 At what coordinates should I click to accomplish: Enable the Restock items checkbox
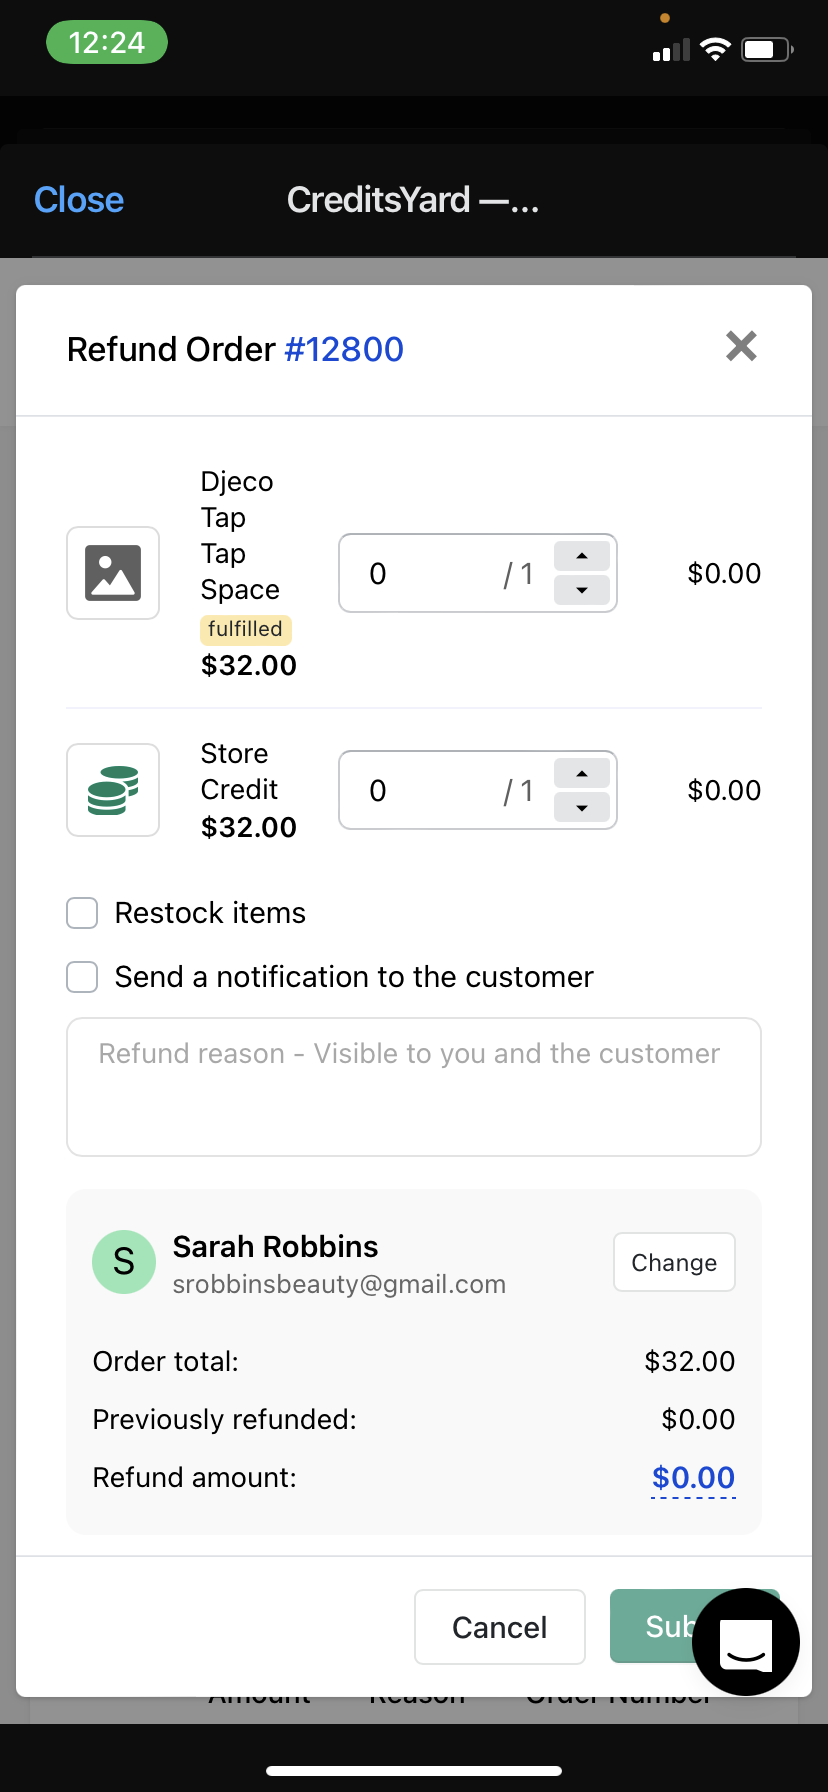(82, 913)
